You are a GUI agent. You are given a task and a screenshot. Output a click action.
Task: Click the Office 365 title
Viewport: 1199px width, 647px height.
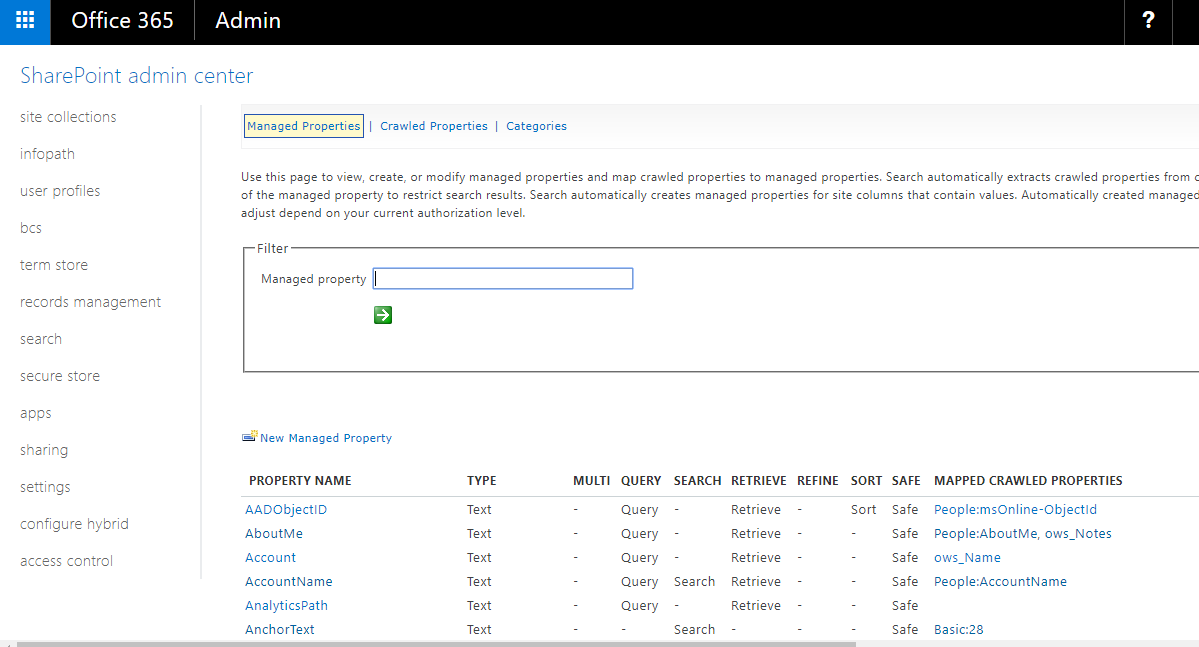click(x=122, y=21)
